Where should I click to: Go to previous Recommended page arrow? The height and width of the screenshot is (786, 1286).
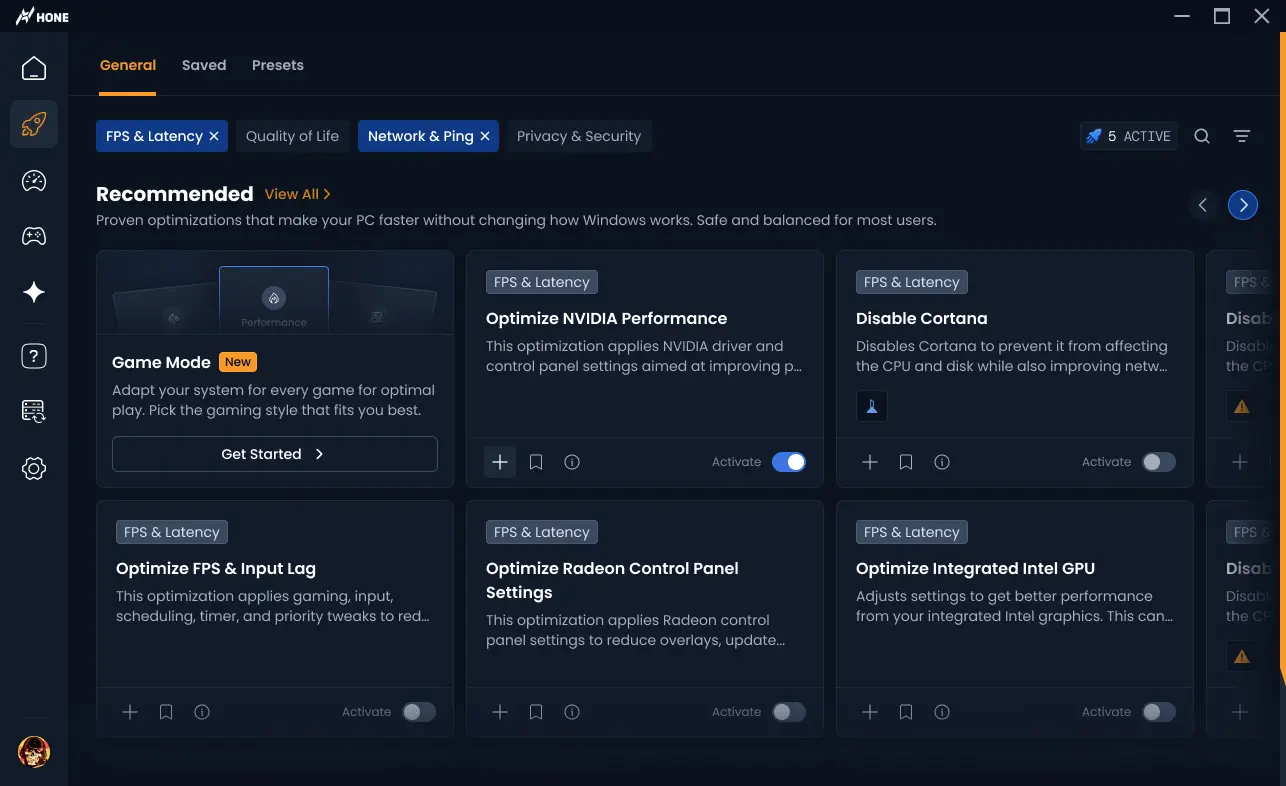[1203, 205]
